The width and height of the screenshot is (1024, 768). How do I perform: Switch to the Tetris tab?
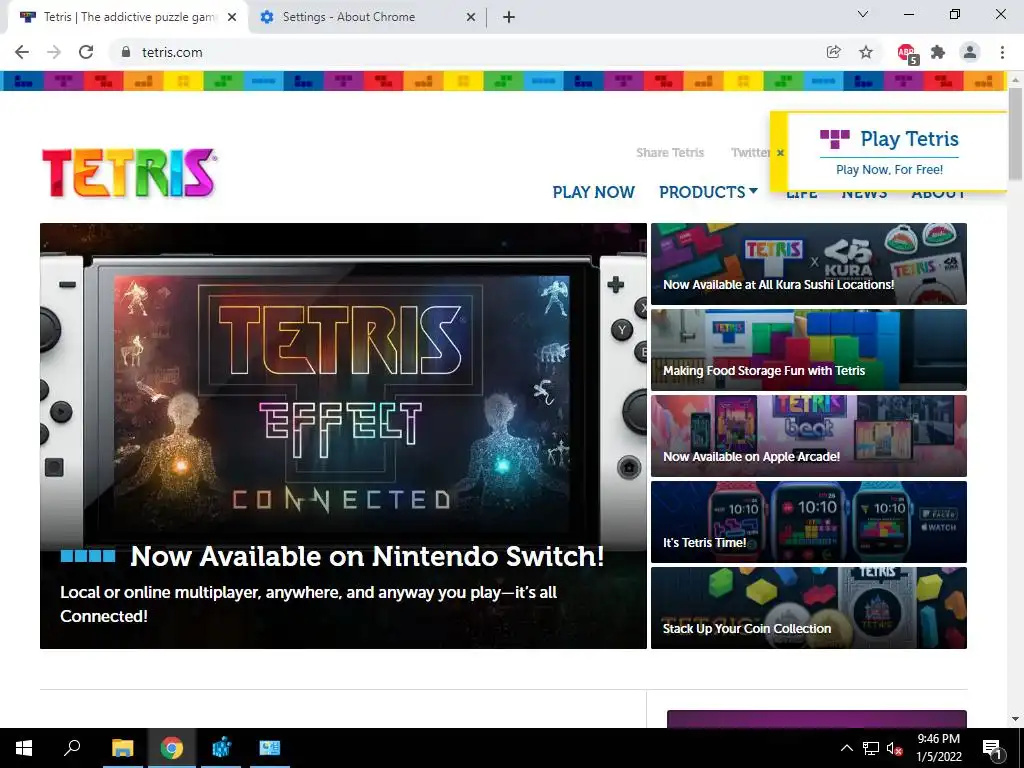point(128,17)
